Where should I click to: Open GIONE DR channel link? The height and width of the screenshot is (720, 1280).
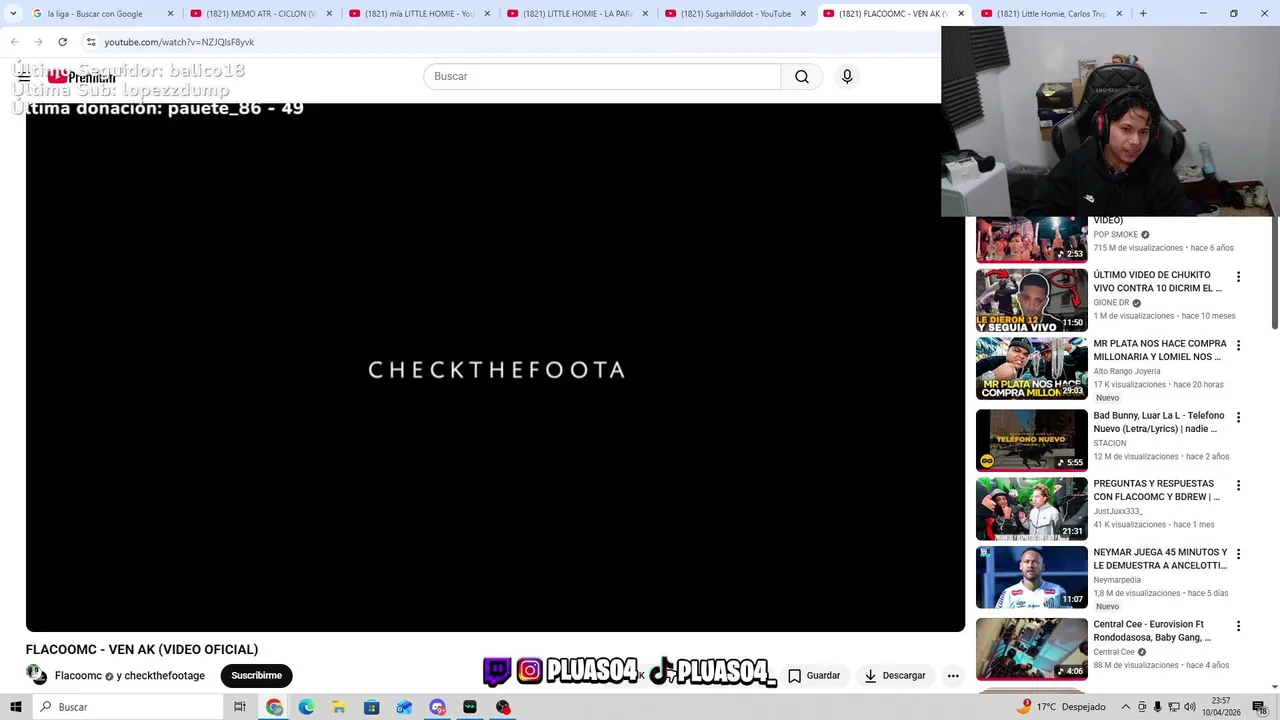coord(1111,303)
